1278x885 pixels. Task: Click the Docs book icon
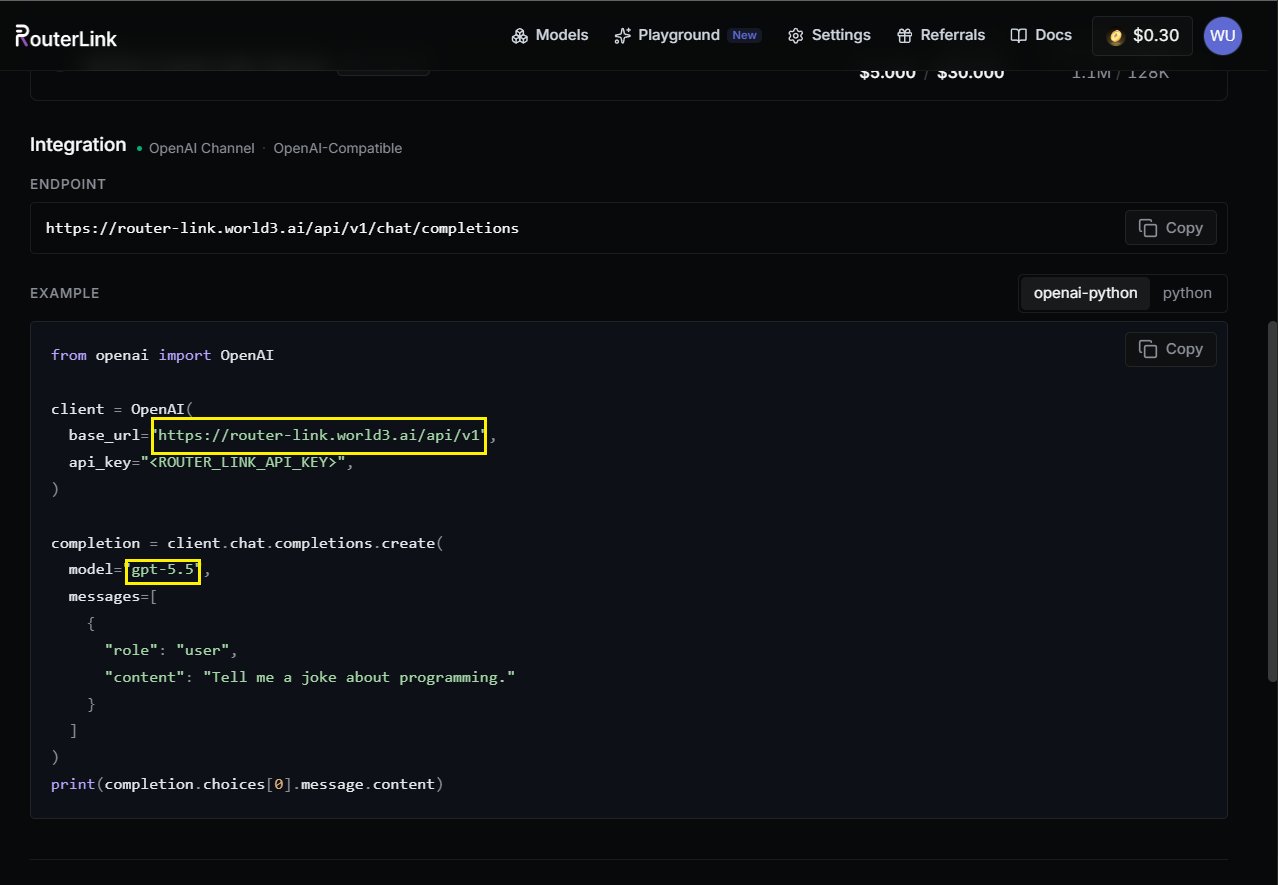click(1019, 36)
